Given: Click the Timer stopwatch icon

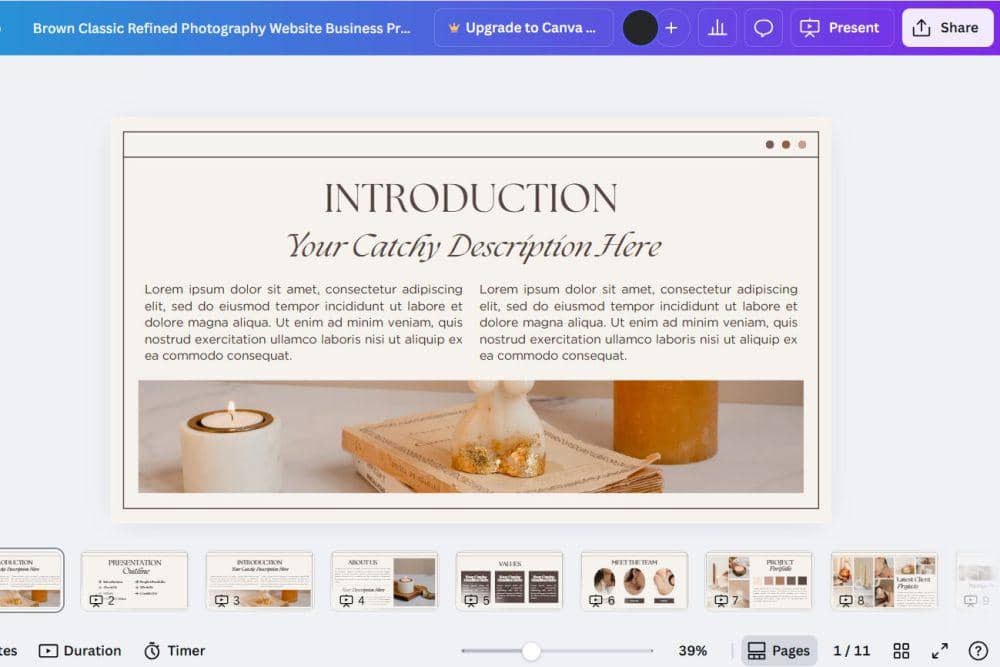Looking at the screenshot, I should [x=153, y=650].
